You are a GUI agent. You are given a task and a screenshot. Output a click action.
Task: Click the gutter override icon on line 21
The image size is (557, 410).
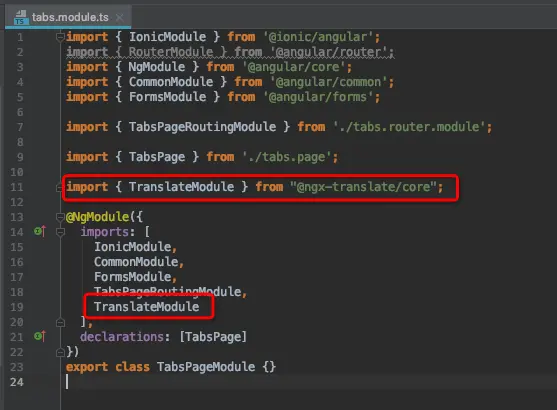(x=40, y=336)
